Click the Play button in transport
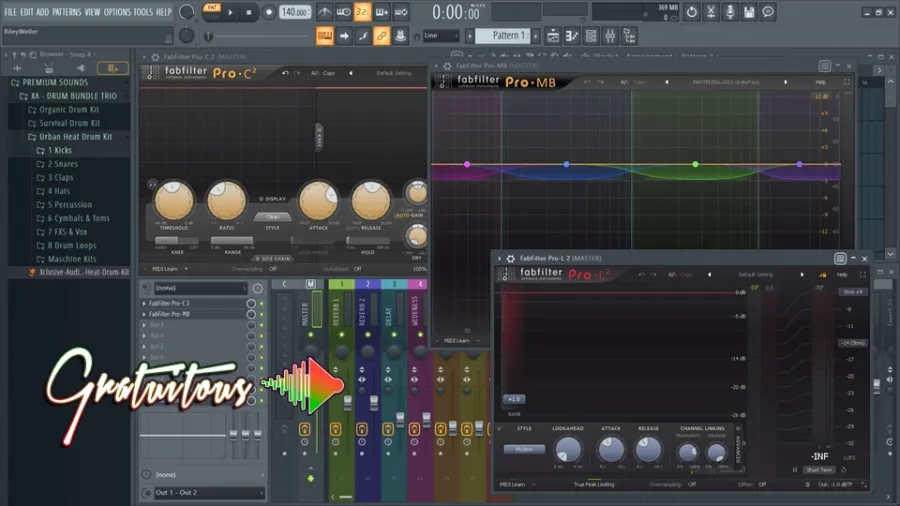The height and width of the screenshot is (506, 900). [231, 13]
